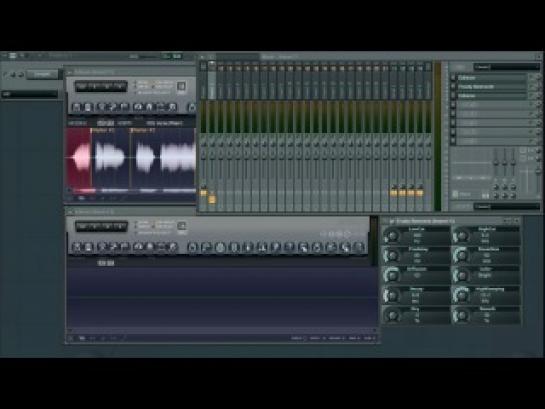Turn the LowCut knob in Fruity Reeverb
Screen dimensions: 545x409
click(392, 236)
